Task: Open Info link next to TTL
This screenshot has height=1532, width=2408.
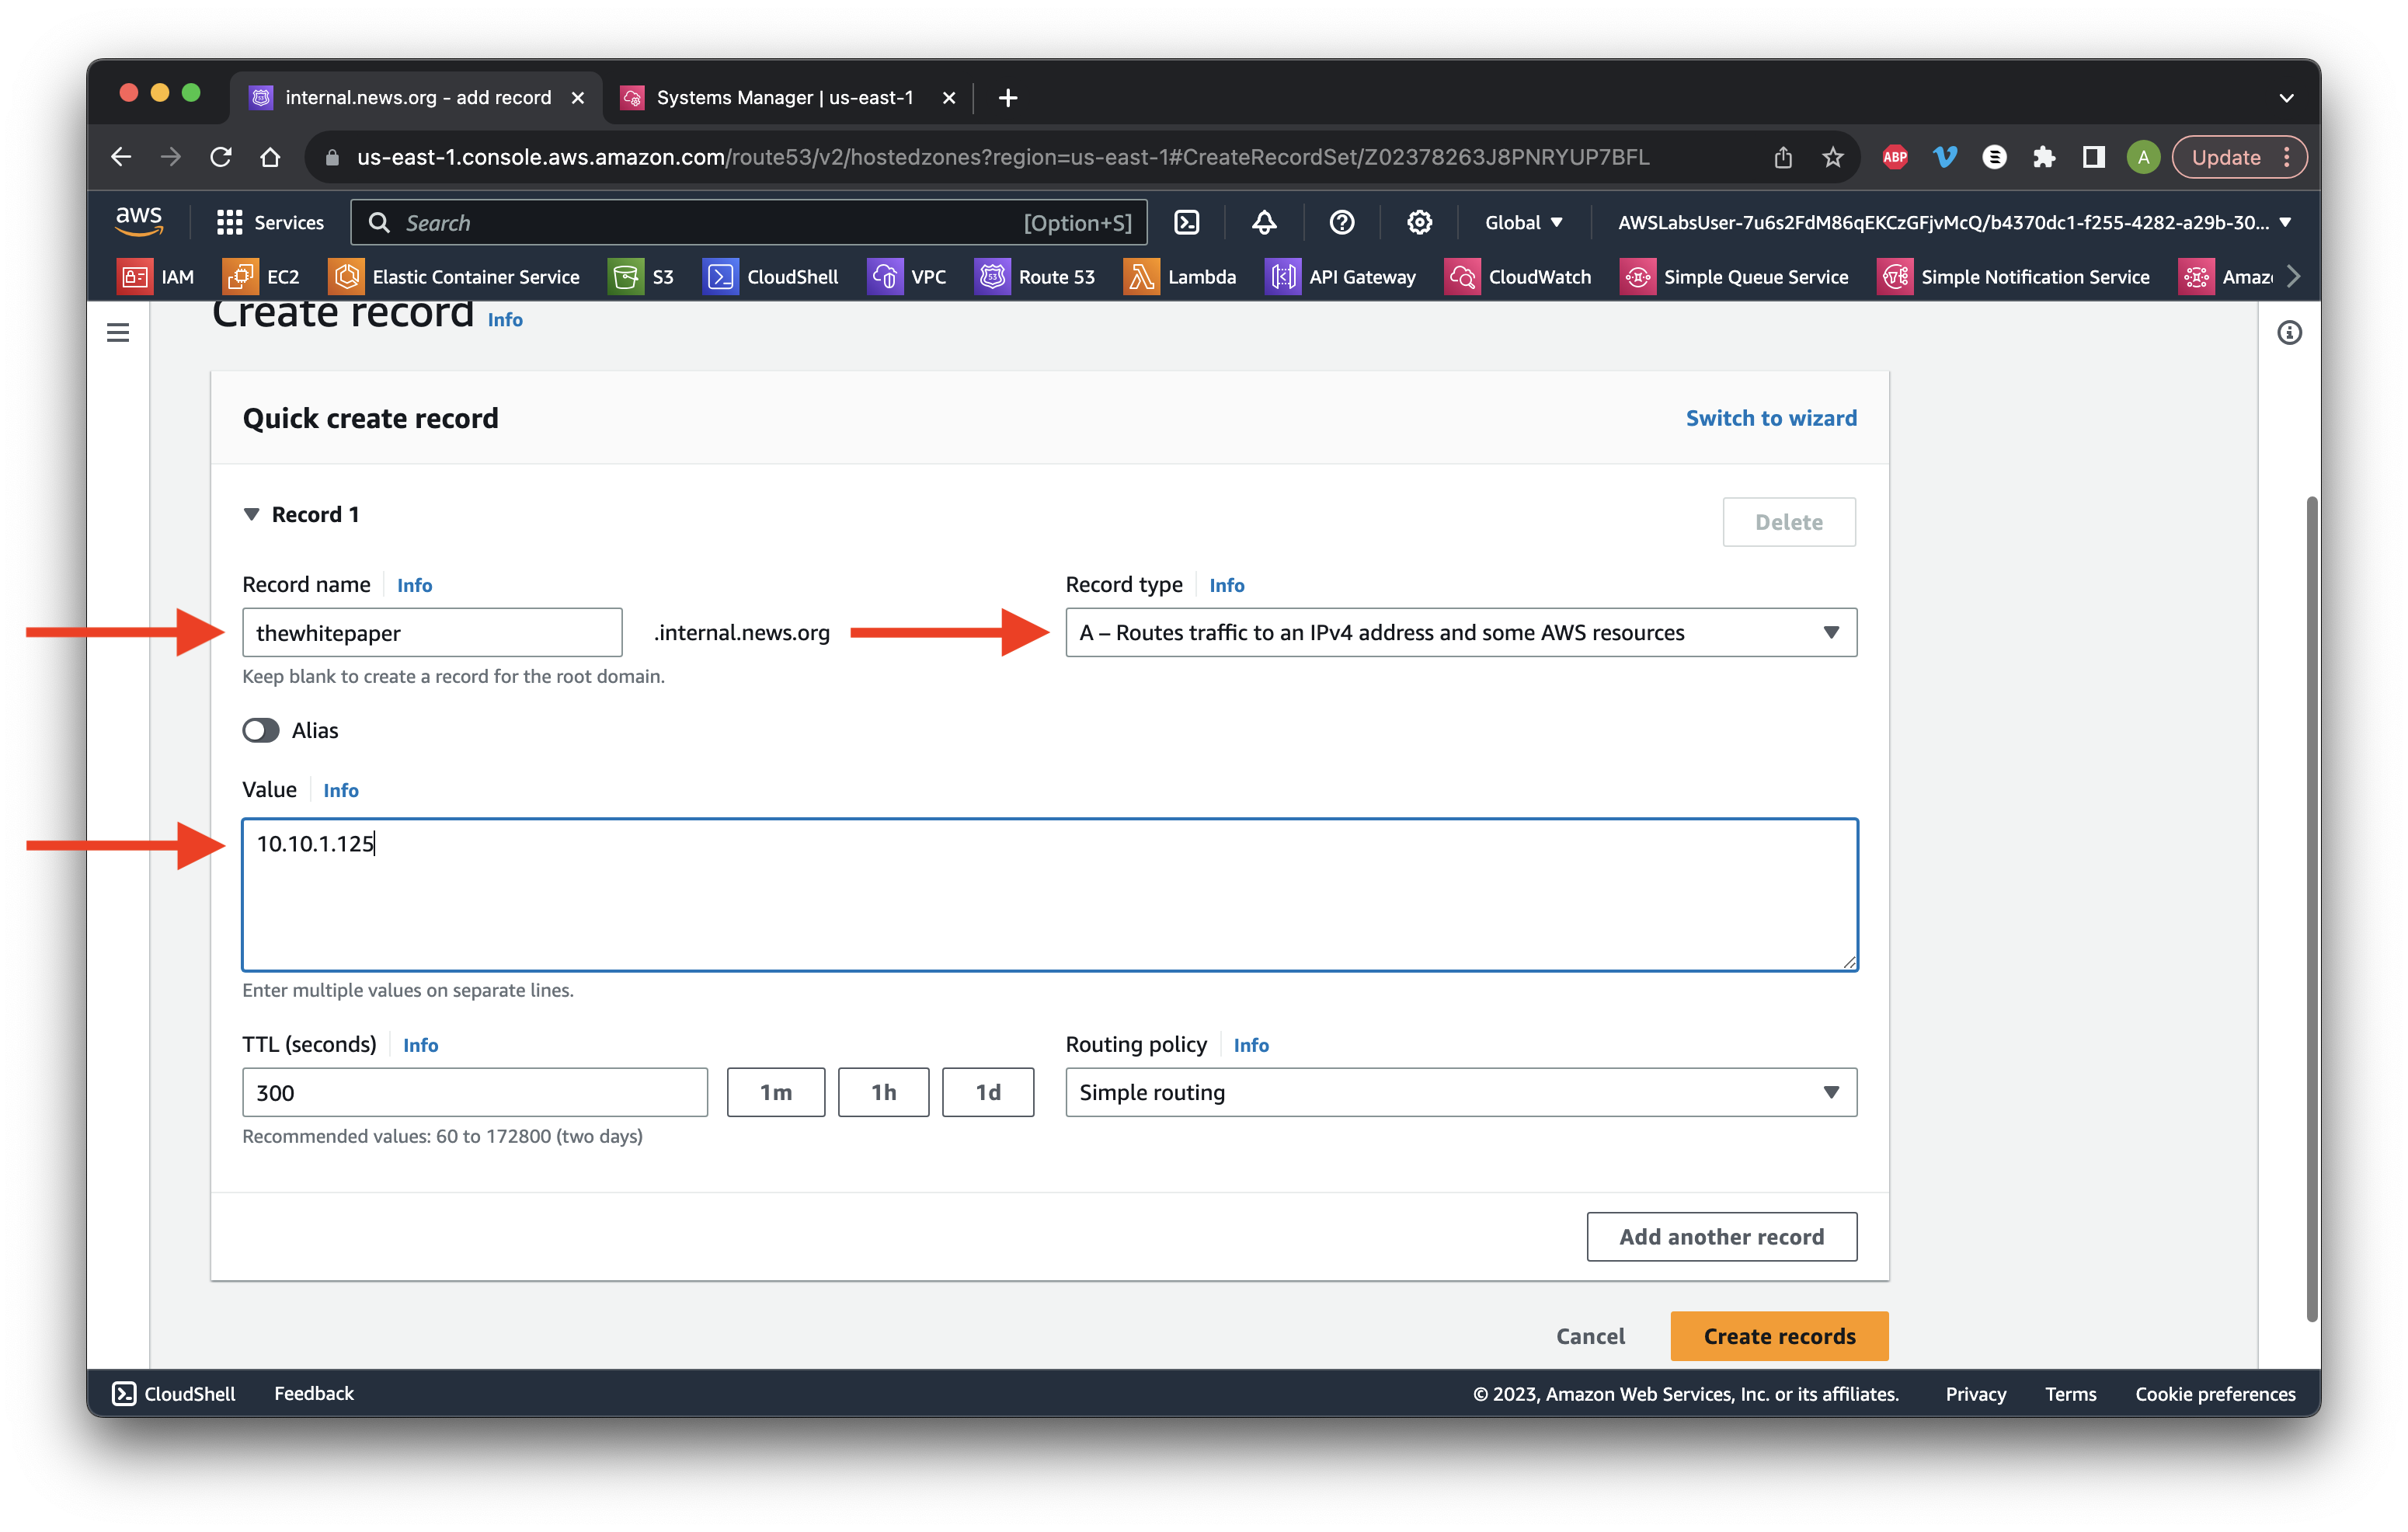Action: [420, 1045]
